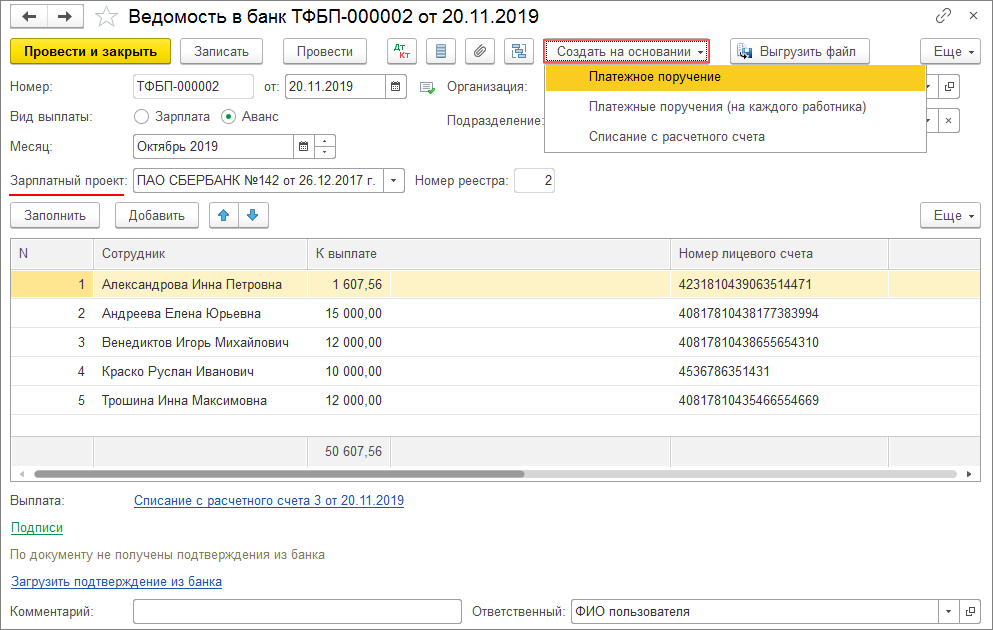993x630 pixels.
Task: Click account number 40817810438177383994
Action: point(749,314)
